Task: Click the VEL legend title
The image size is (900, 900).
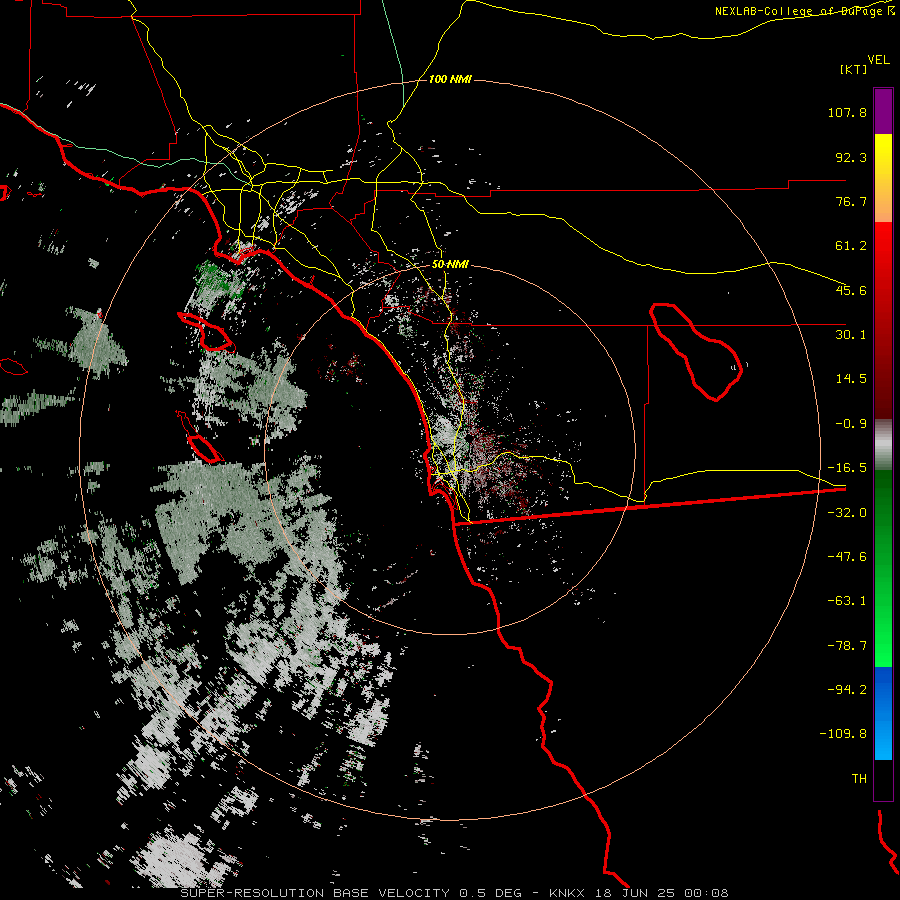Action: (878, 60)
